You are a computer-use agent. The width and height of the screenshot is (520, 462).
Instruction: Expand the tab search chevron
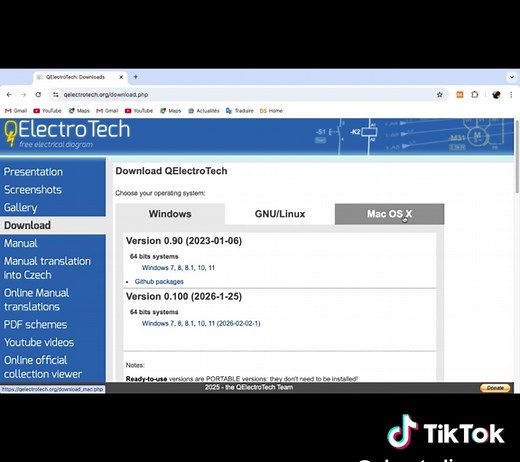[512, 77]
